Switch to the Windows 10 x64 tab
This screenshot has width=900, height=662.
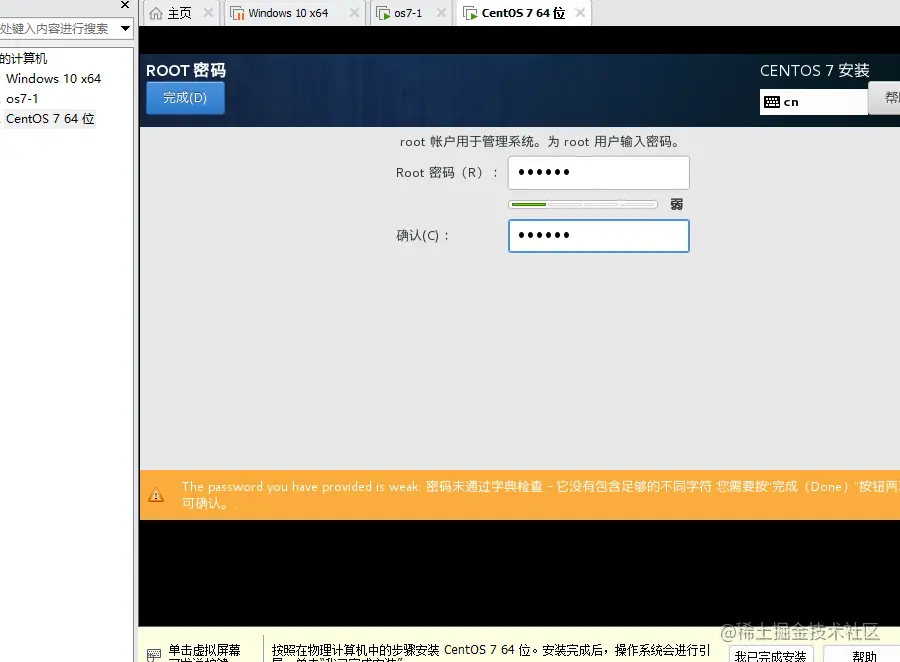pyautogui.click(x=288, y=13)
